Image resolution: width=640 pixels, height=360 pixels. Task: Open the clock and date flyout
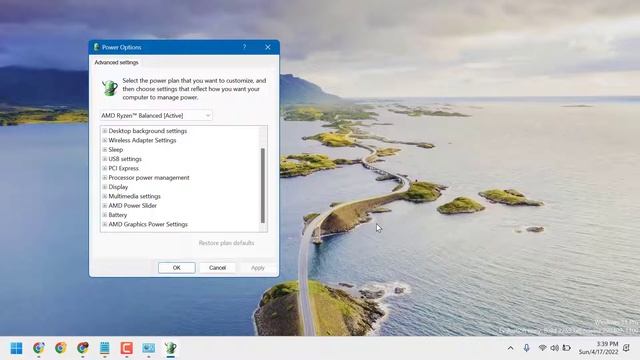[598, 348]
